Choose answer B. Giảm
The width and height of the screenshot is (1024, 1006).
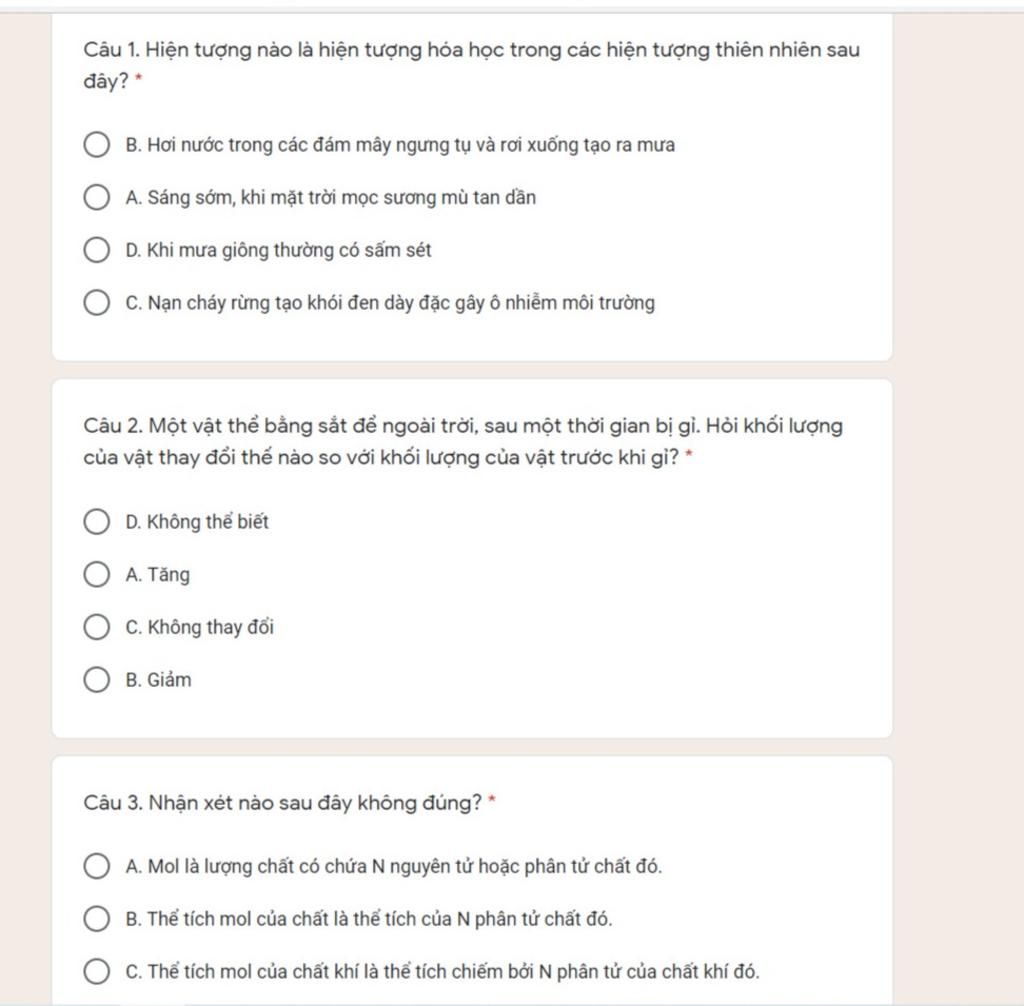[x=97, y=679]
